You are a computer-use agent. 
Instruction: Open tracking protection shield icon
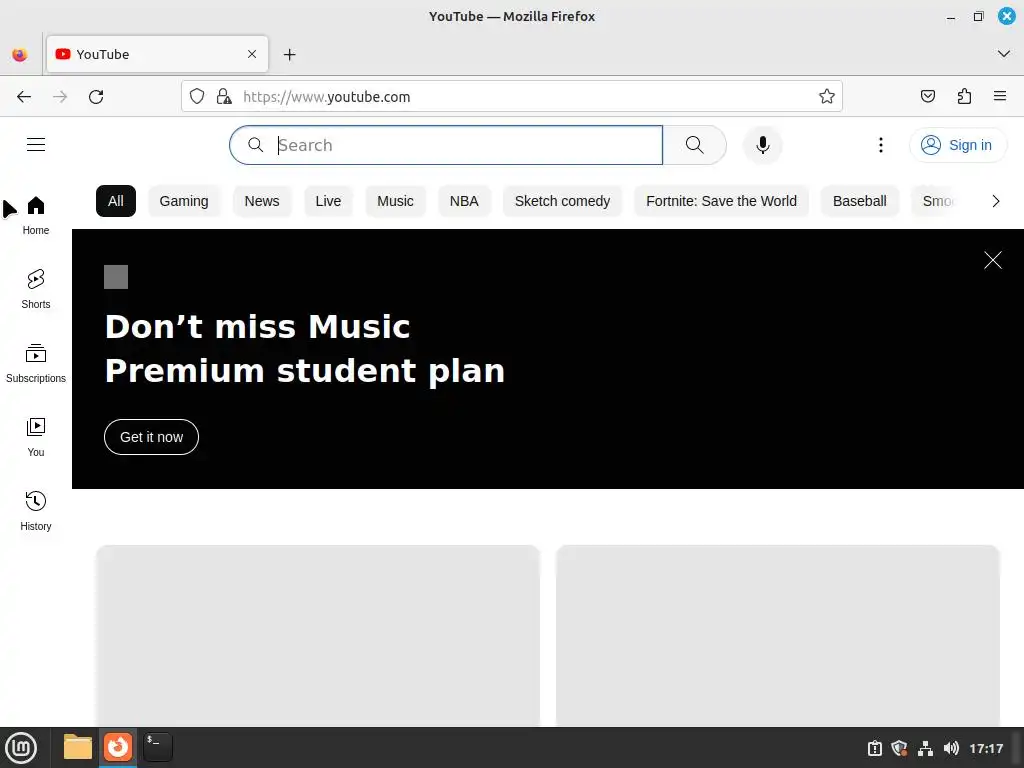(197, 97)
